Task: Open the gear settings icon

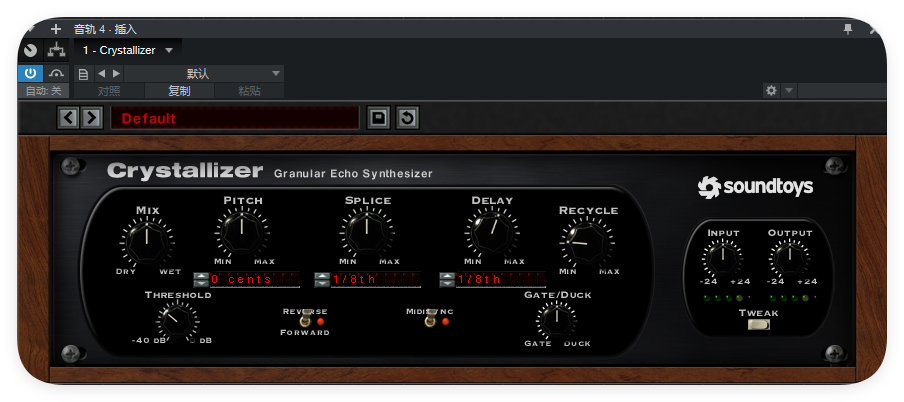Action: point(771,91)
